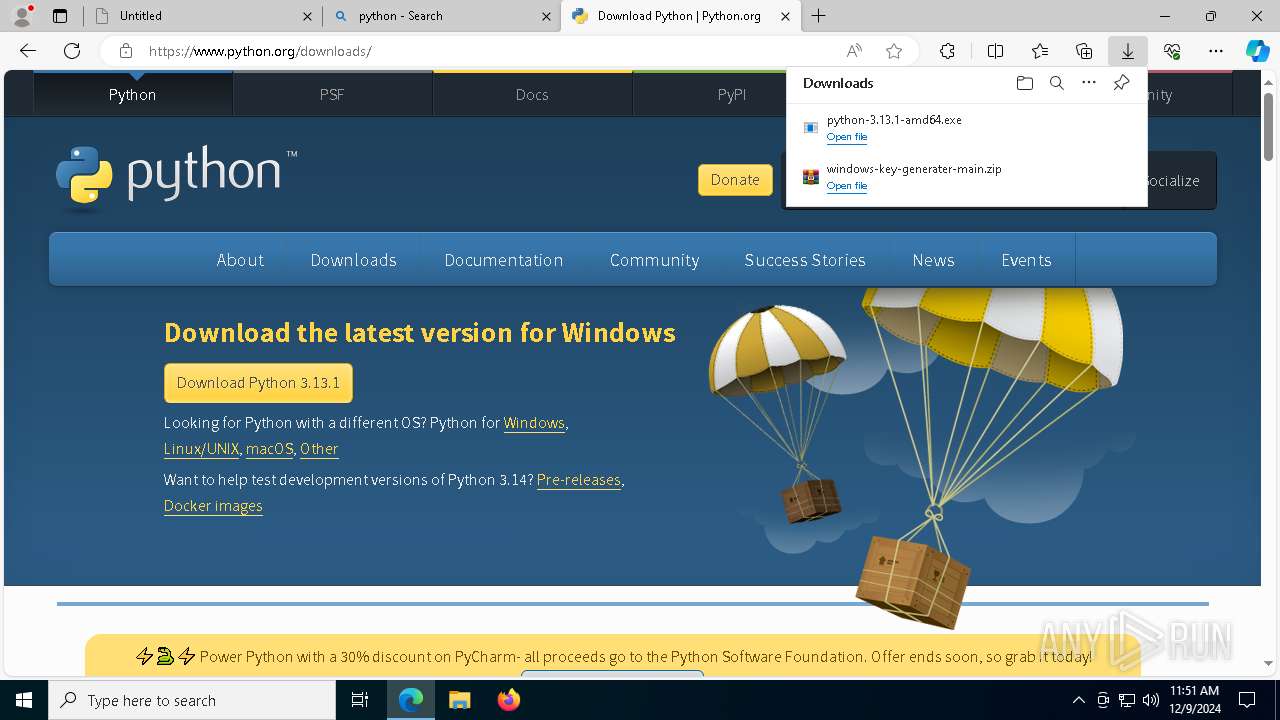Open the Pre-releases link
This screenshot has width=1280, height=720.
pos(579,480)
